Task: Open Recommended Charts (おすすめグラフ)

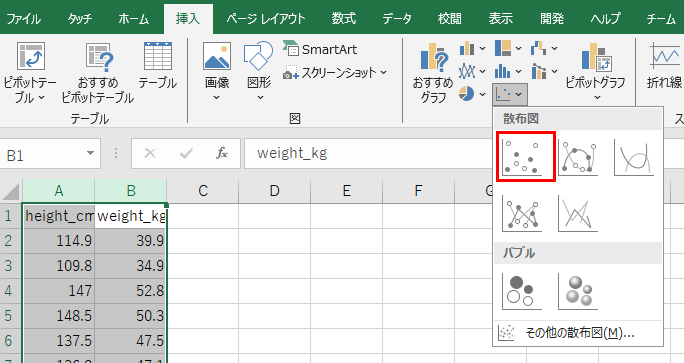Action: pos(433,72)
